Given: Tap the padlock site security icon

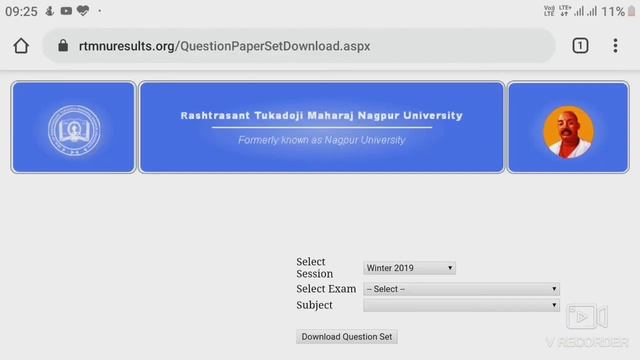Looking at the screenshot, I should click(63, 45).
